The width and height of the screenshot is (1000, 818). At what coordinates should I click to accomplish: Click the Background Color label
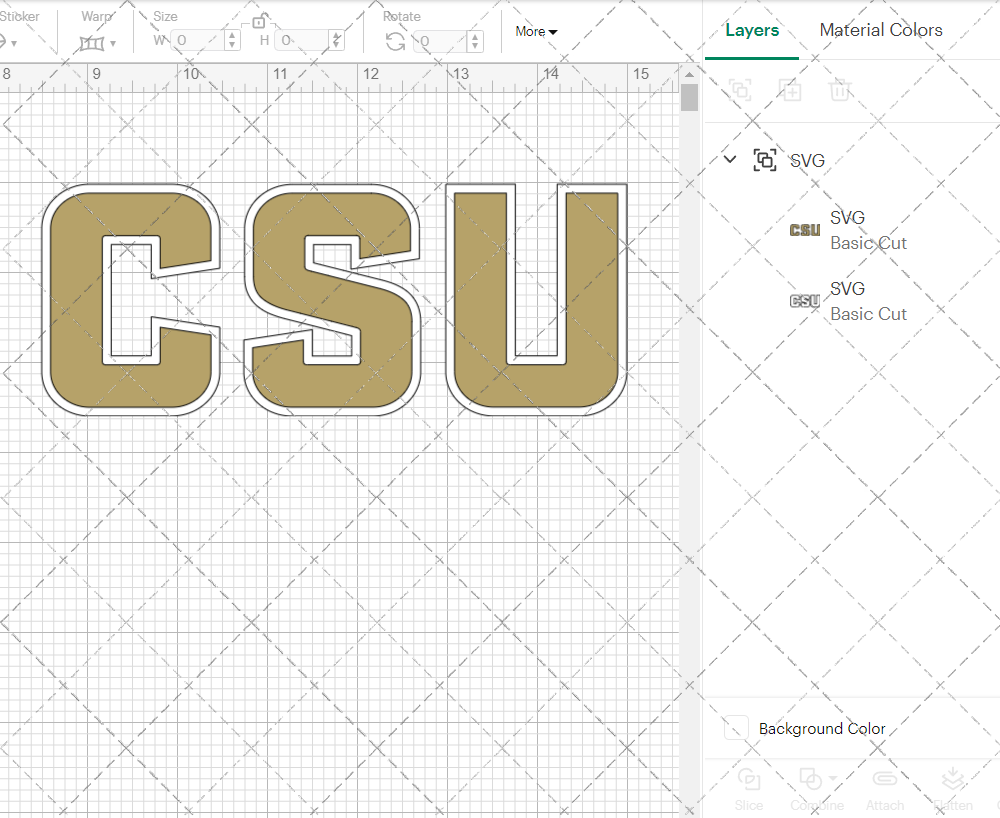point(822,728)
